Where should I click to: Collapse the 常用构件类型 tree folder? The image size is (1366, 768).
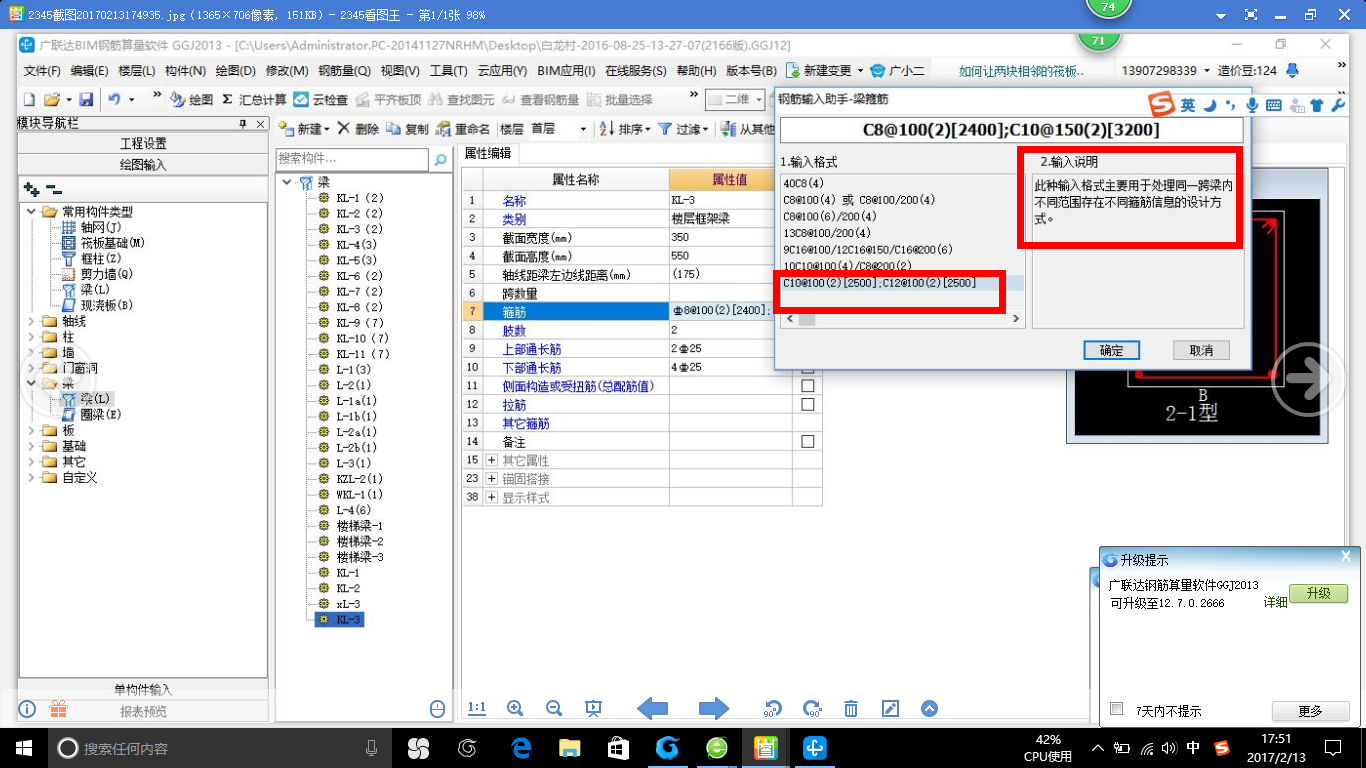tap(32, 212)
